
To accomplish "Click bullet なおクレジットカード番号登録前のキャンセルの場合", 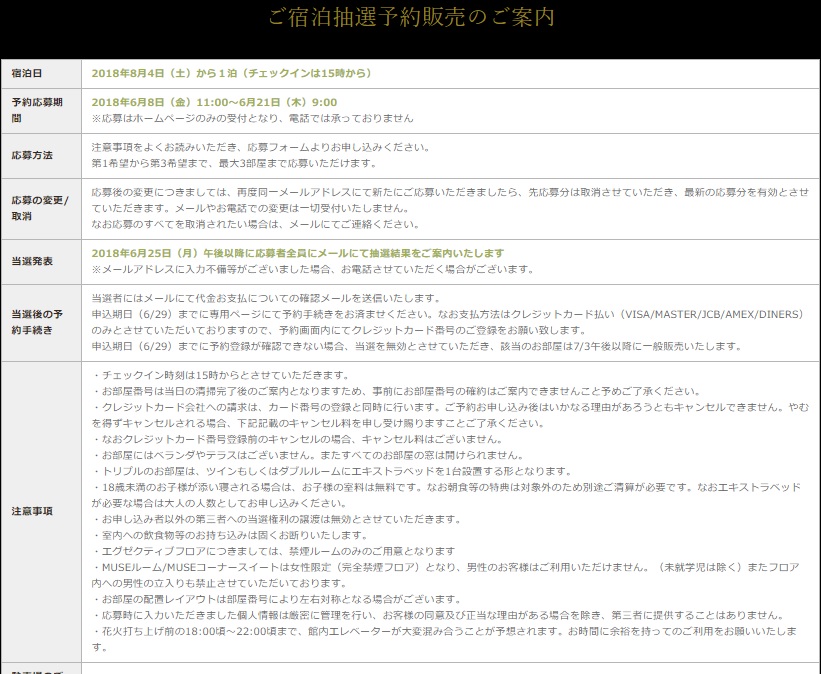I will (298, 439).
